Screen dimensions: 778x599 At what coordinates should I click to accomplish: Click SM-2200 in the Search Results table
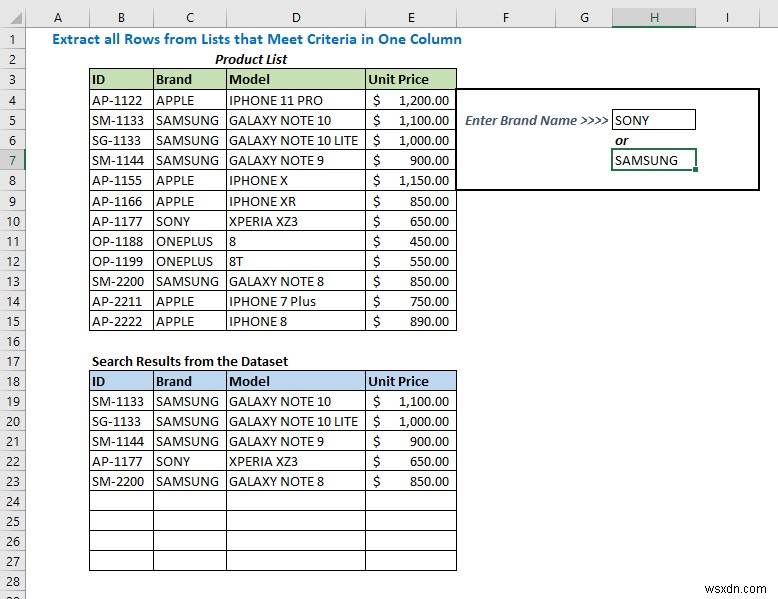[x=122, y=481]
